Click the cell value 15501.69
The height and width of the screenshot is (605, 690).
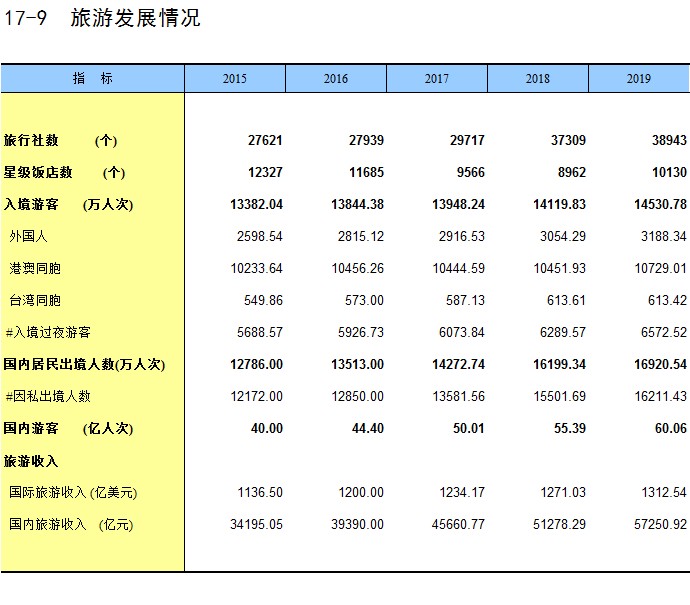point(559,396)
